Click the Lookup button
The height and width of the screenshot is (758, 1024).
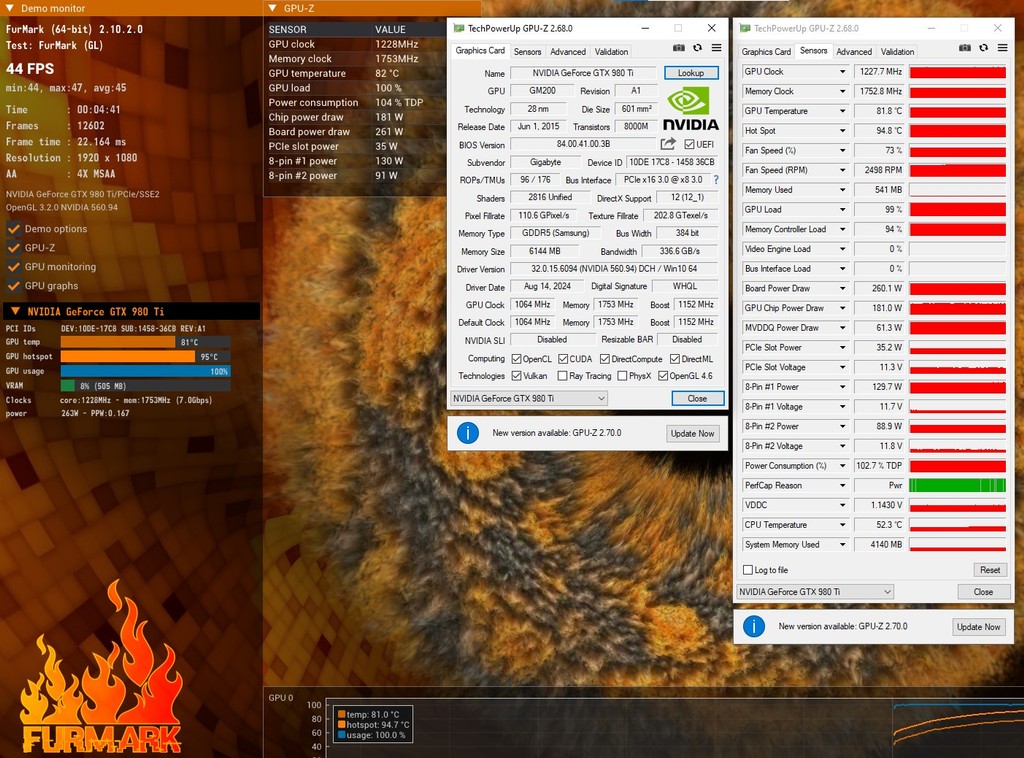[x=691, y=73]
